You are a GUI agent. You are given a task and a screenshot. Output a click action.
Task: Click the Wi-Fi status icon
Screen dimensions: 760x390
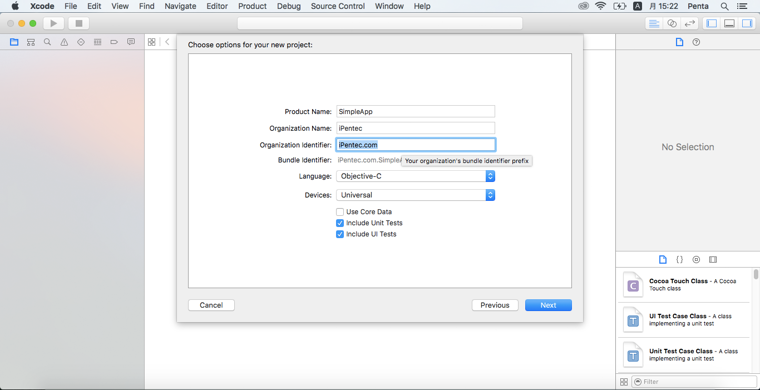[x=601, y=6]
